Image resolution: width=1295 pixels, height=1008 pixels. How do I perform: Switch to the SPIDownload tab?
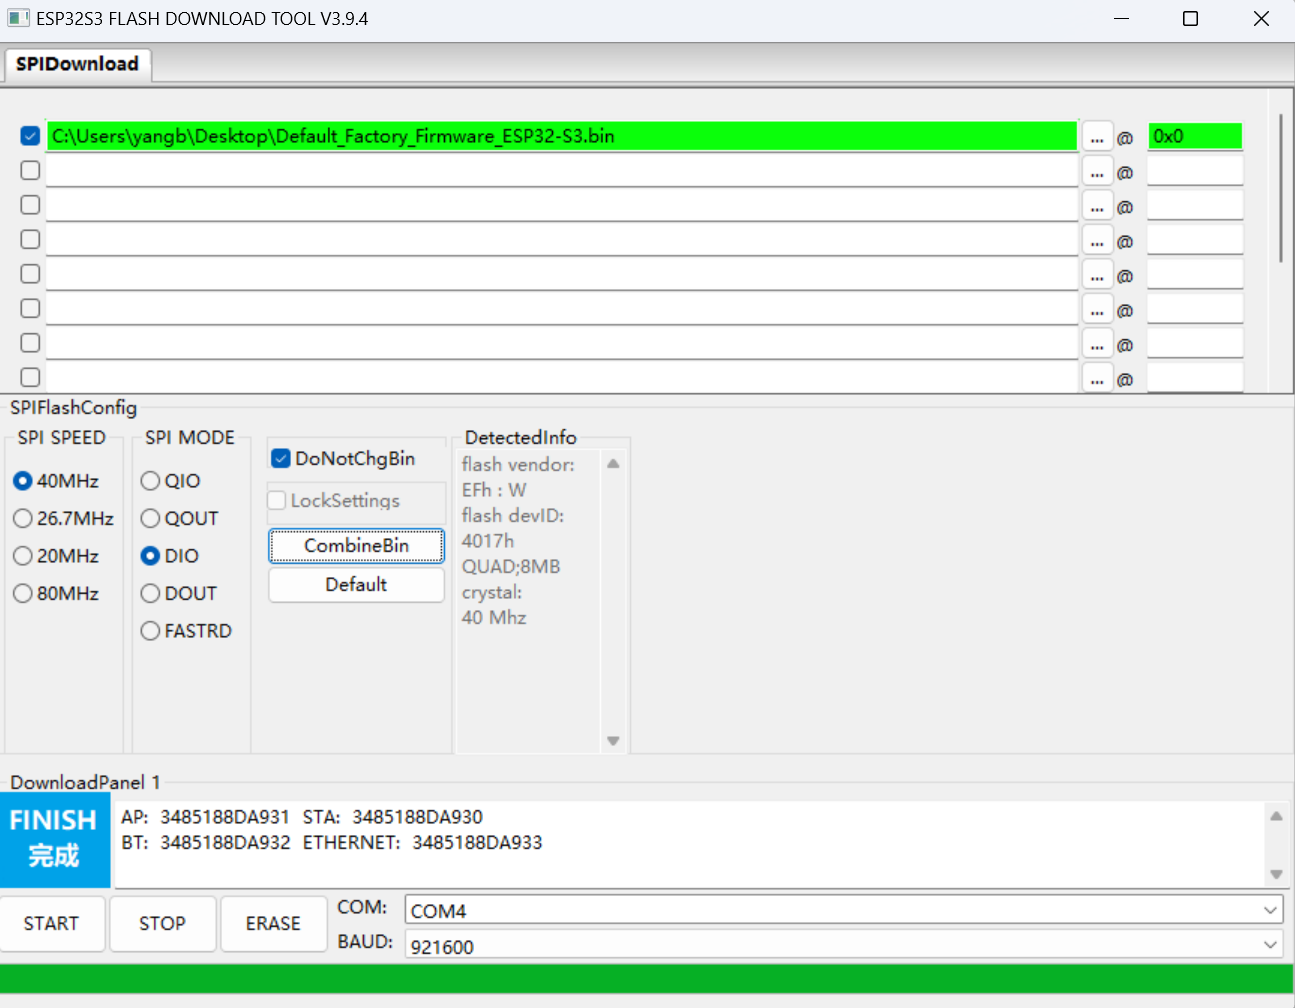pyautogui.click(x=77, y=64)
